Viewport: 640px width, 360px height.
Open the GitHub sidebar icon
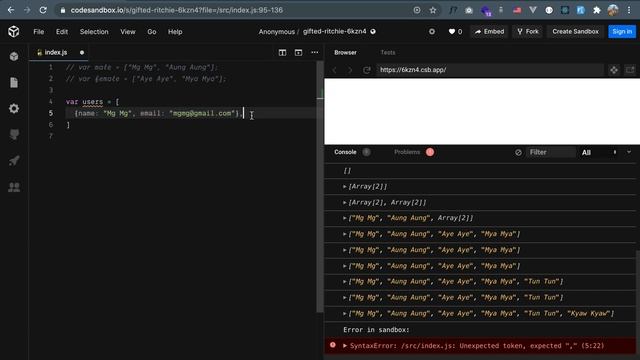[14, 134]
